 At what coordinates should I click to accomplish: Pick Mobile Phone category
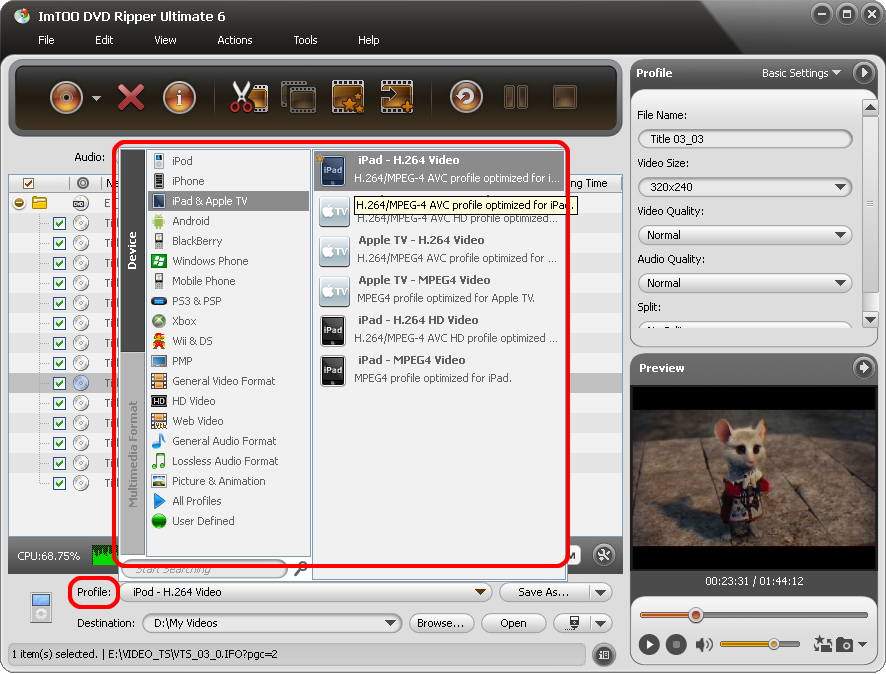pos(229,281)
